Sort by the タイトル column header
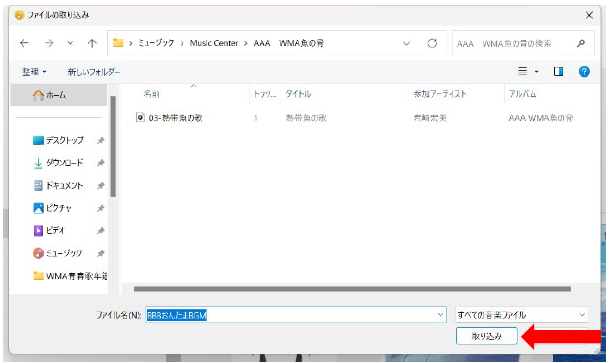The height and width of the screenshot is (363, 610). click(298, 94)
